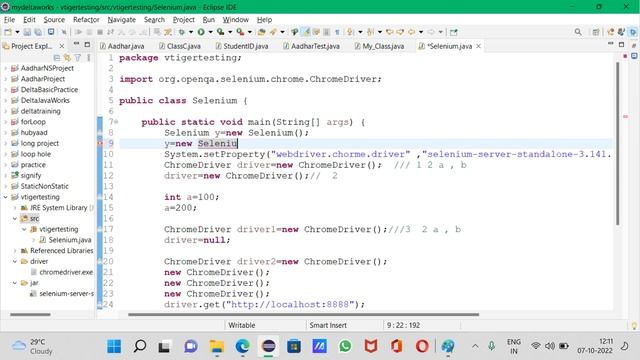This screenshot has height=360, width=640.
Task: Select the StaticNonStatic project
Action: (44, 187)
